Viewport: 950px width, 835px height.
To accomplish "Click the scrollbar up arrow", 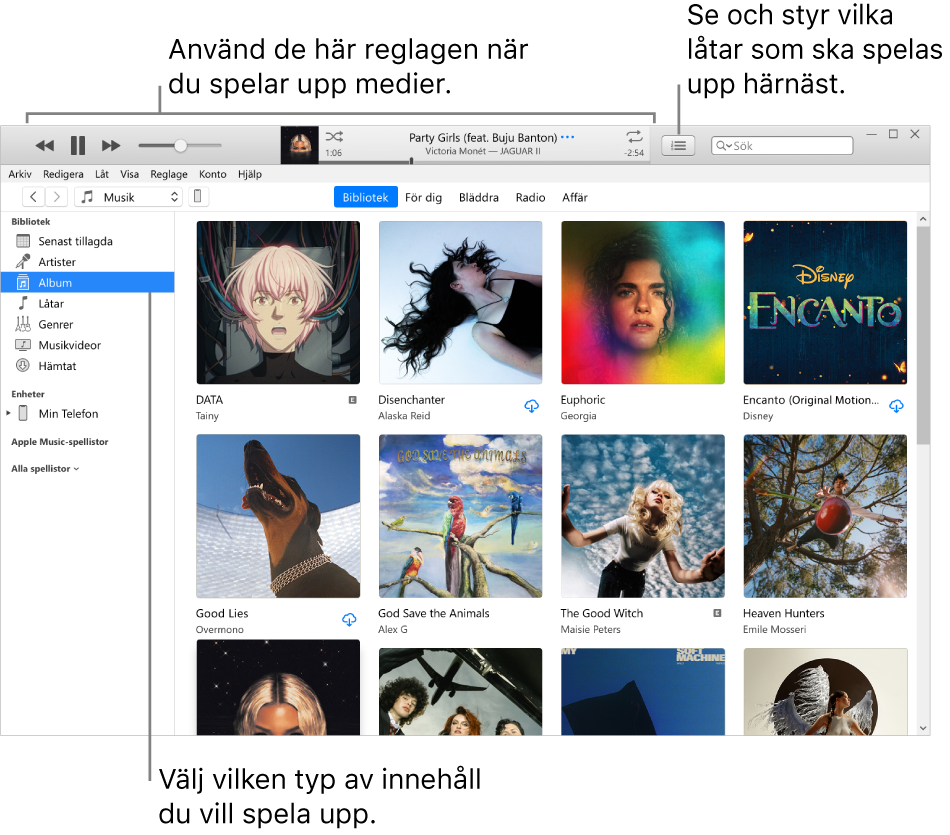I will (x=923, y=219).
